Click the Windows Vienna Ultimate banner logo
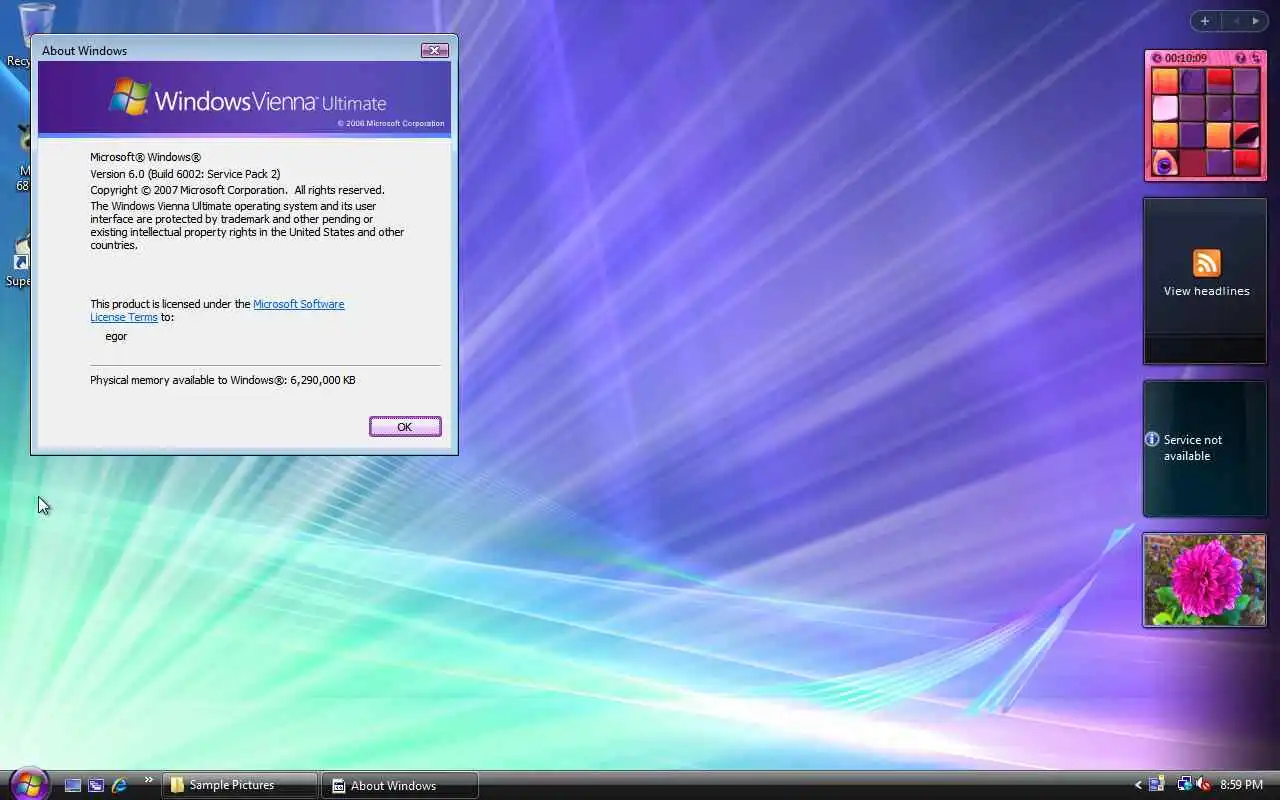The height and width of the screenshot is (800, 1280). 247,99
